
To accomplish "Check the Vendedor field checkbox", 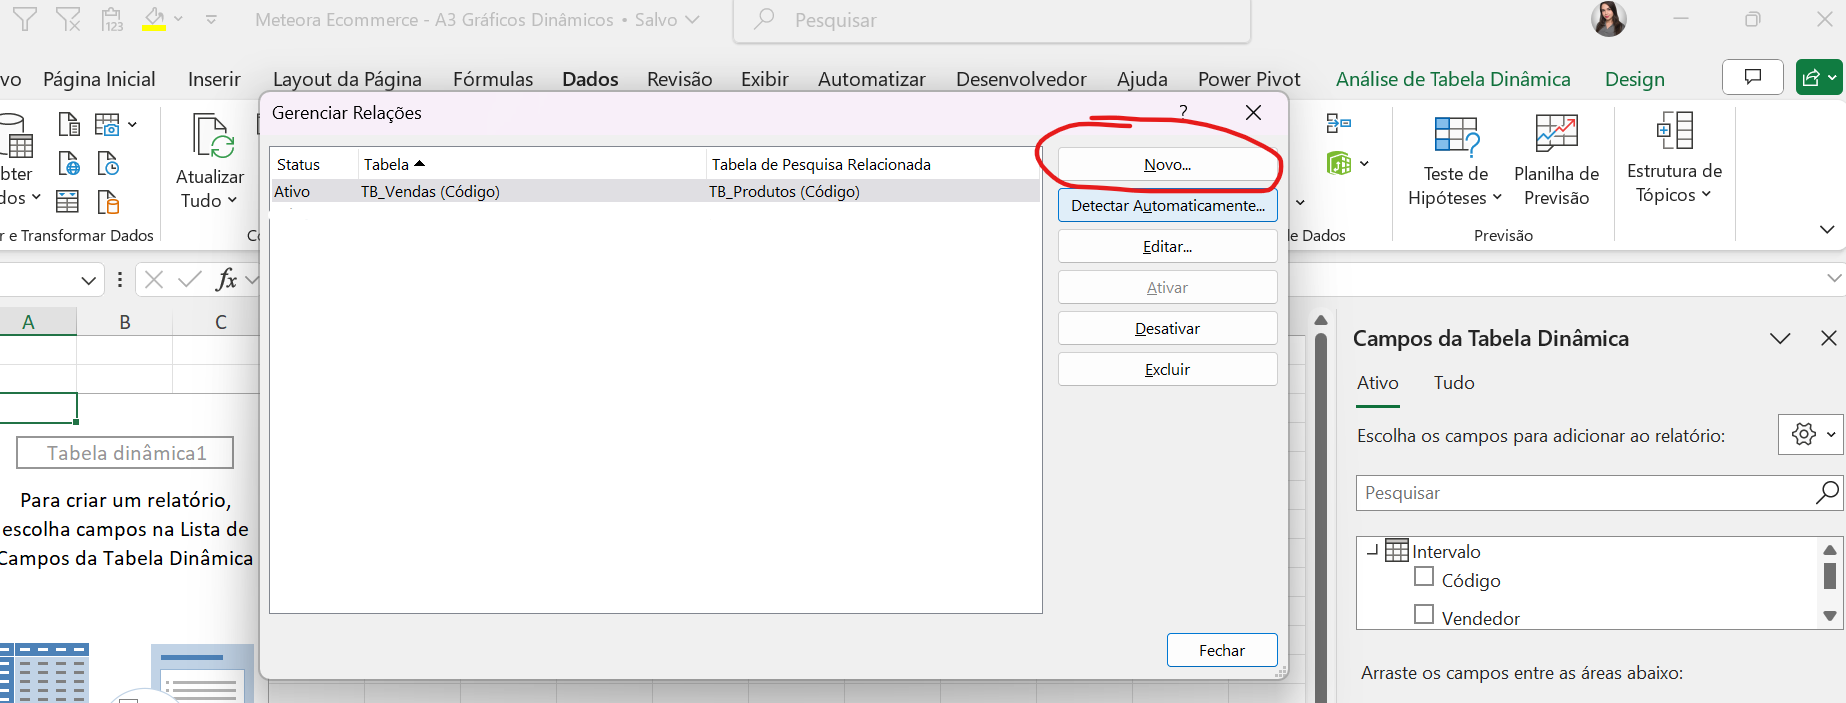I will (x=1424, y=615).
